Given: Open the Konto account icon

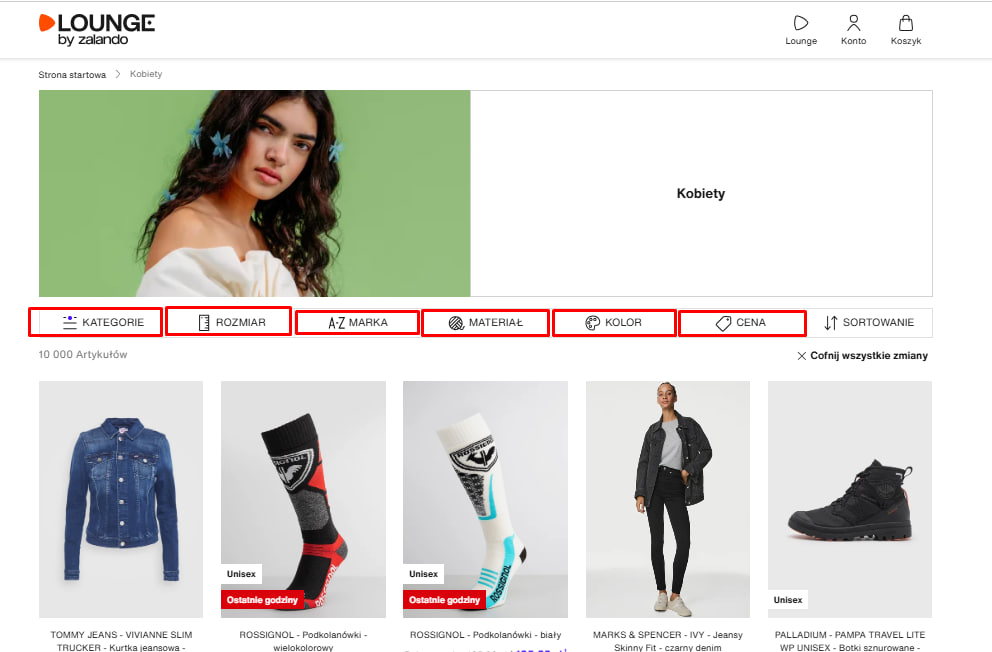Looking at the screenshot, I should pos(853,23).
